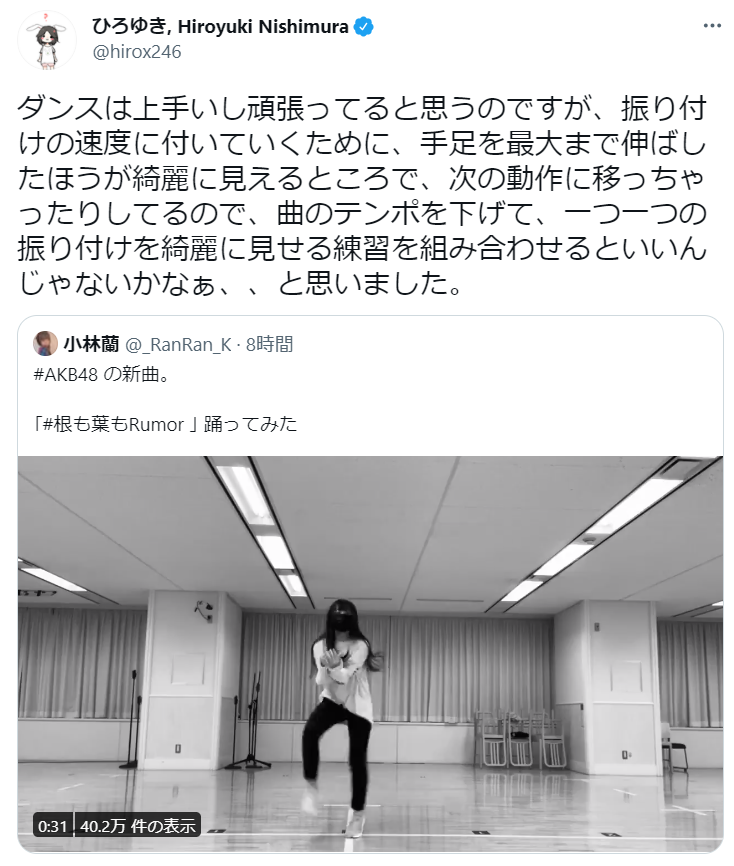The image size is (734, 866).
Task: Click the quoted tweet card header area
Action: pos(370,344)
